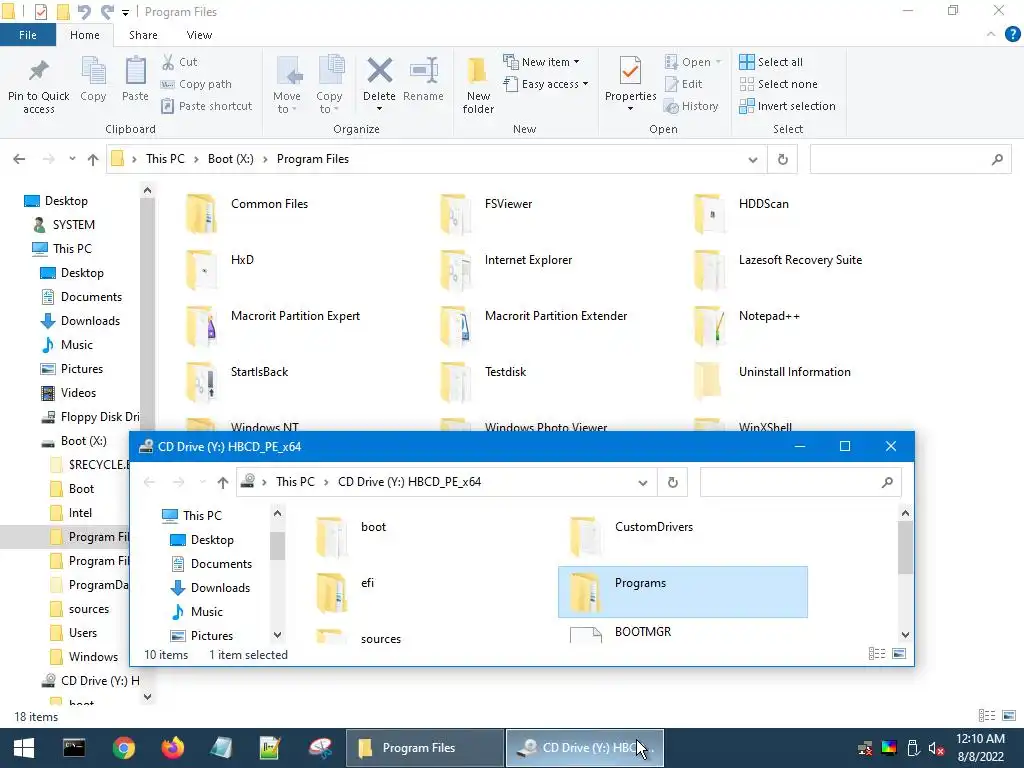Select SYSTEM in the navigation pane
Screen dimensions: 1024x768
(x=73, y=225)
